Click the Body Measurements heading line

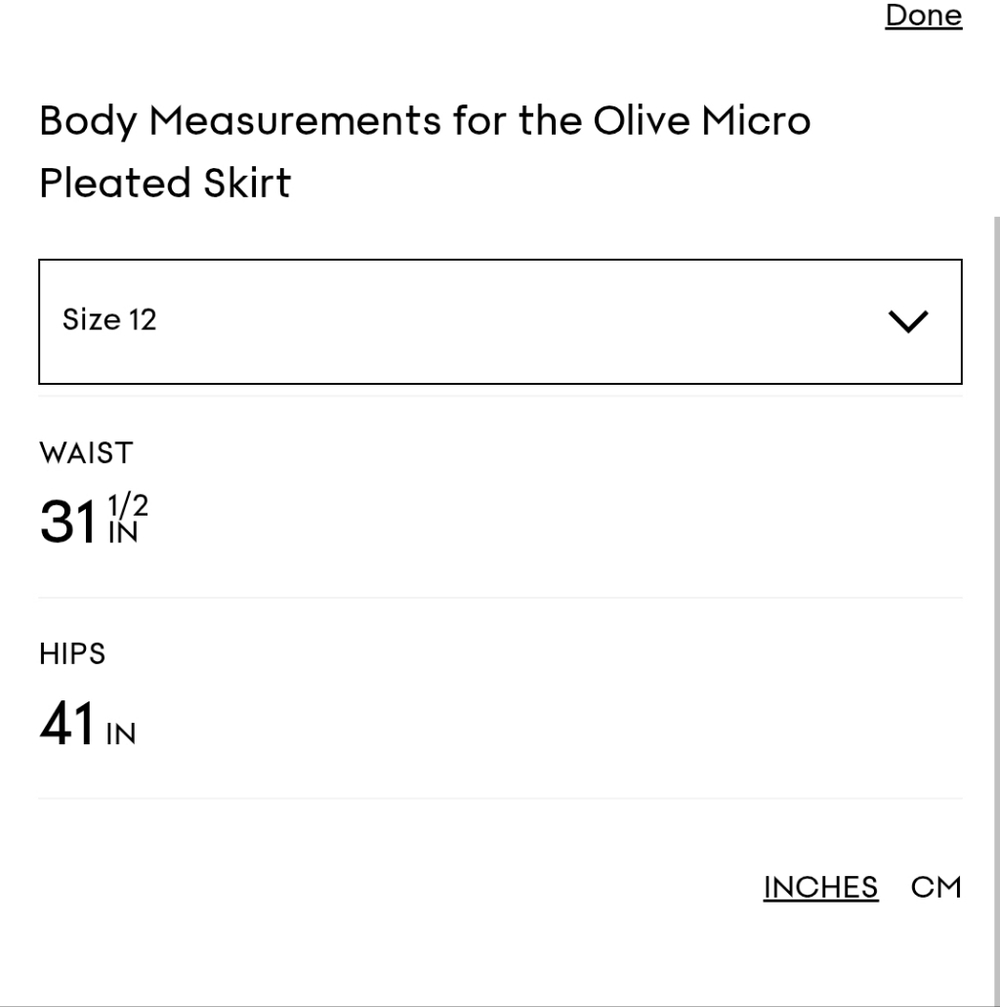point(425,121)
